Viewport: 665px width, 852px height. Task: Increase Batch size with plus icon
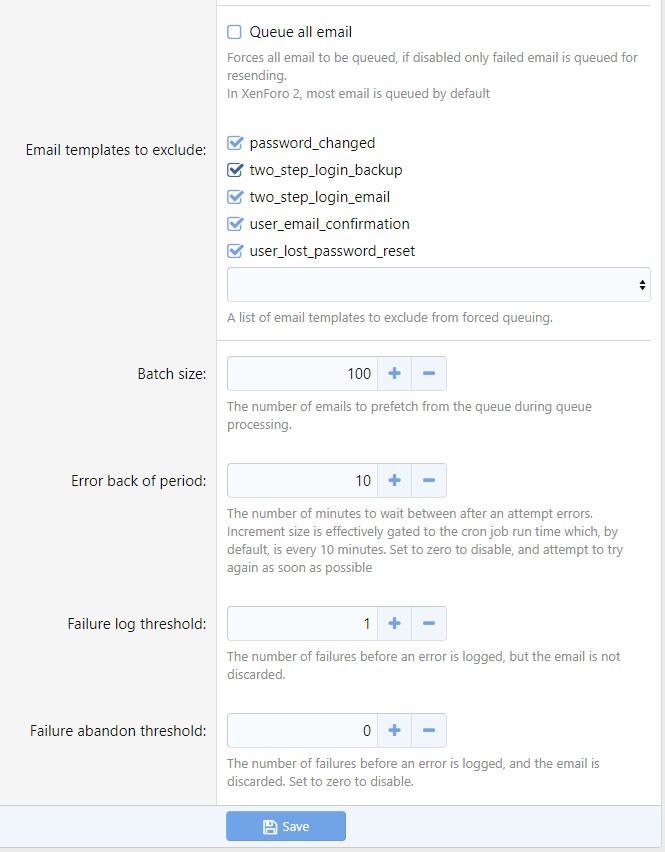(x=394, y=374)
